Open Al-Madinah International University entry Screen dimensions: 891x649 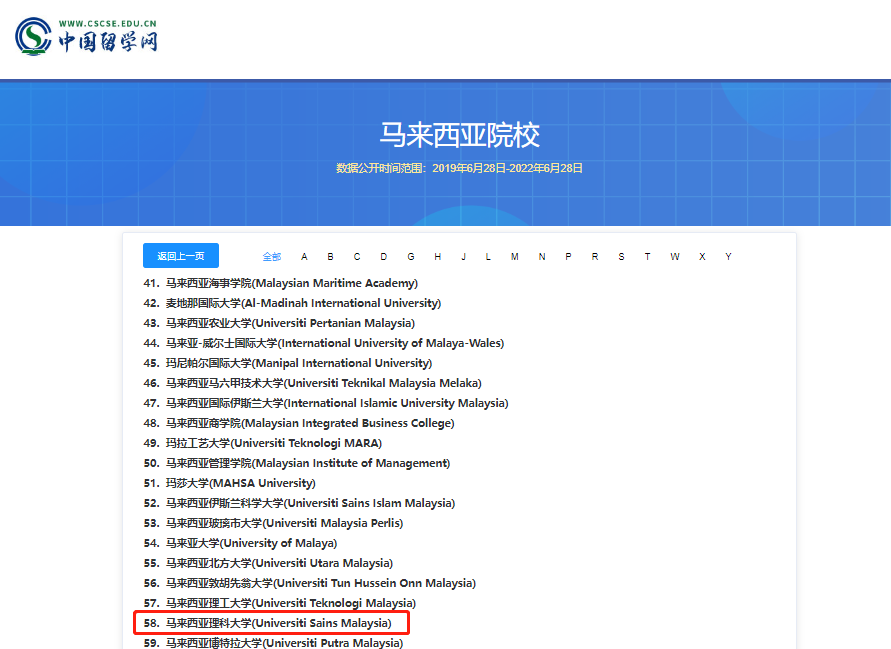coord(292,303)
